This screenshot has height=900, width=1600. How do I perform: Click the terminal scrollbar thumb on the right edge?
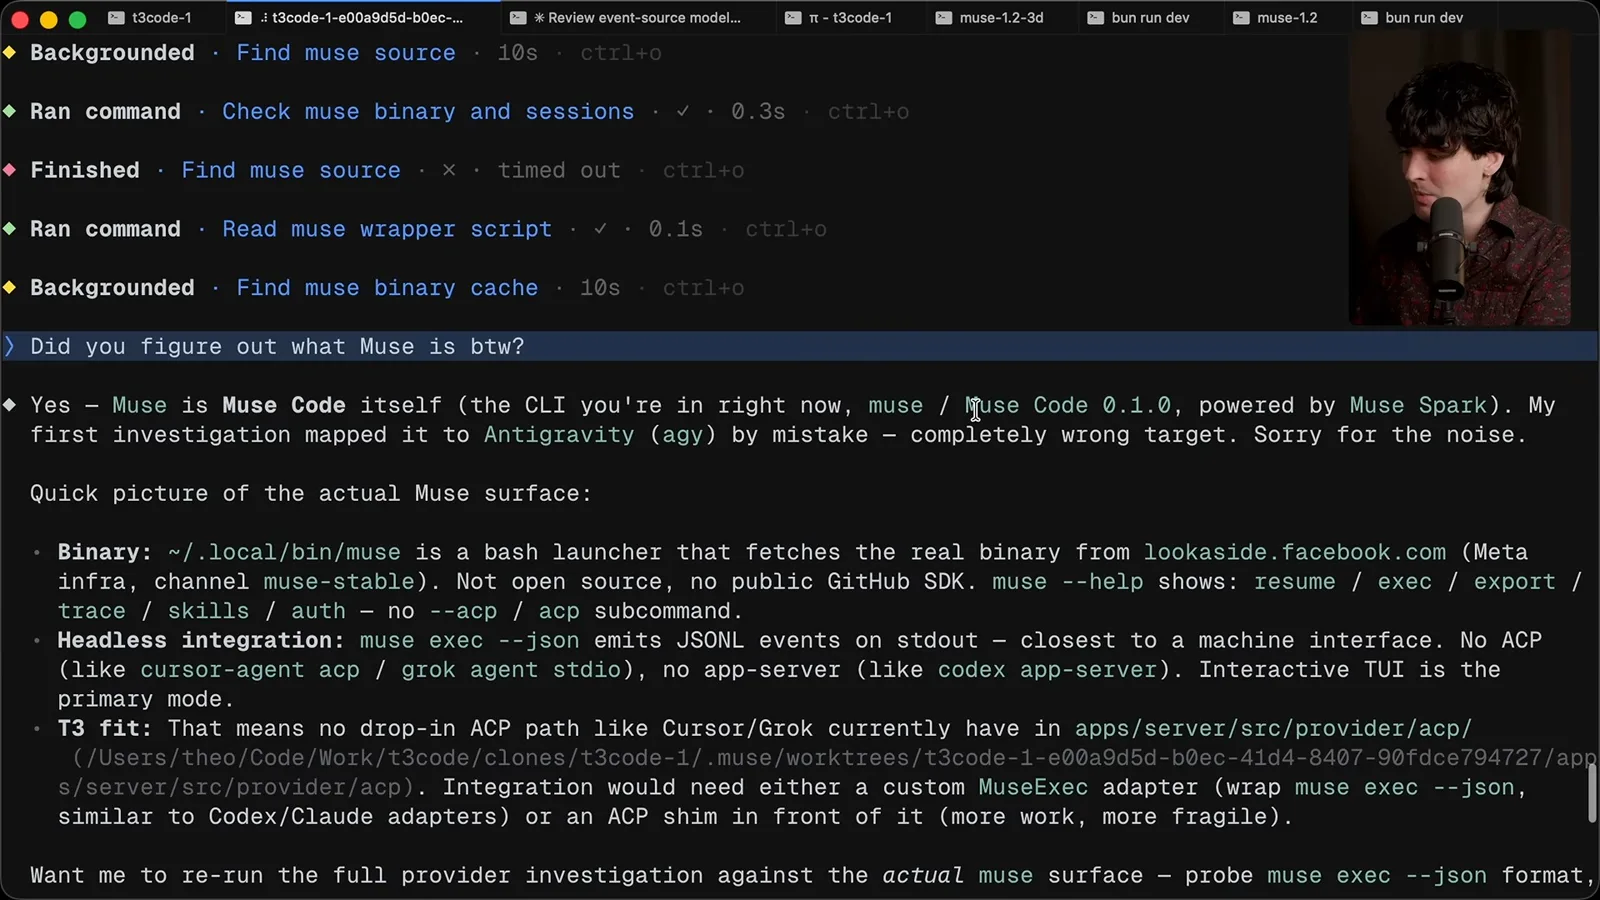1592,792
